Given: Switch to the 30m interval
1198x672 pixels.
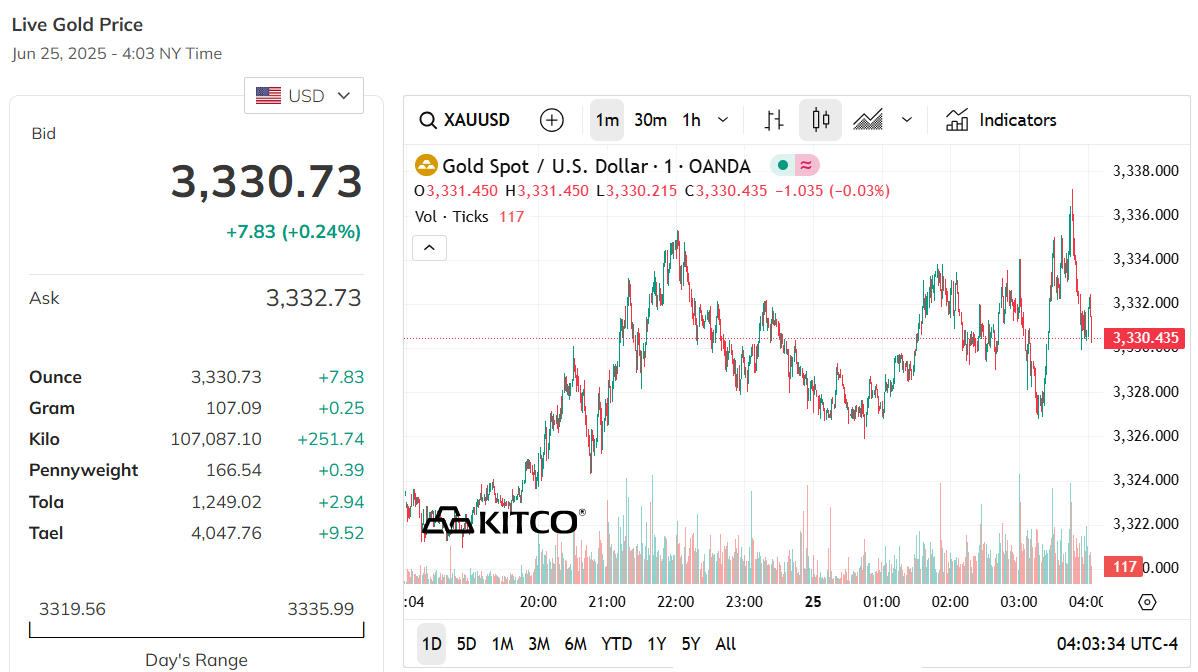Looking at the screenshot, I should (x=650, y=120).
